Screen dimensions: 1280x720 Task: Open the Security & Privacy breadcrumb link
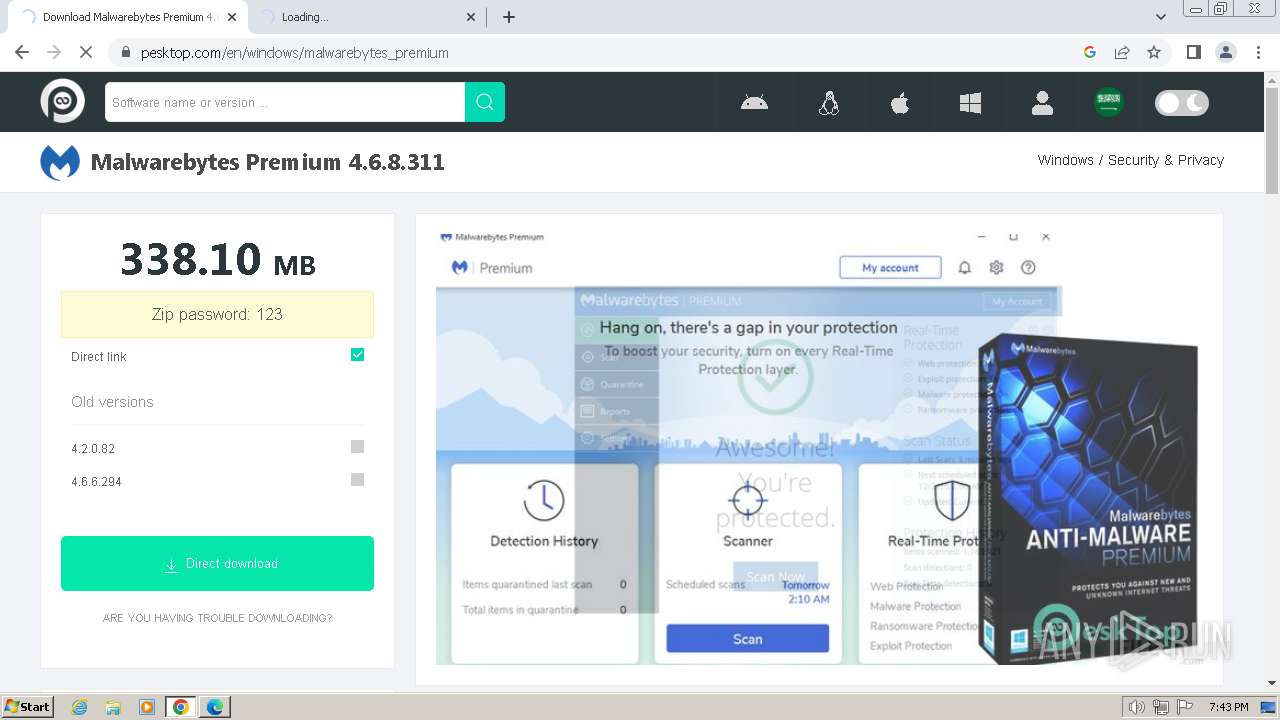click(x=1166, y=160)
